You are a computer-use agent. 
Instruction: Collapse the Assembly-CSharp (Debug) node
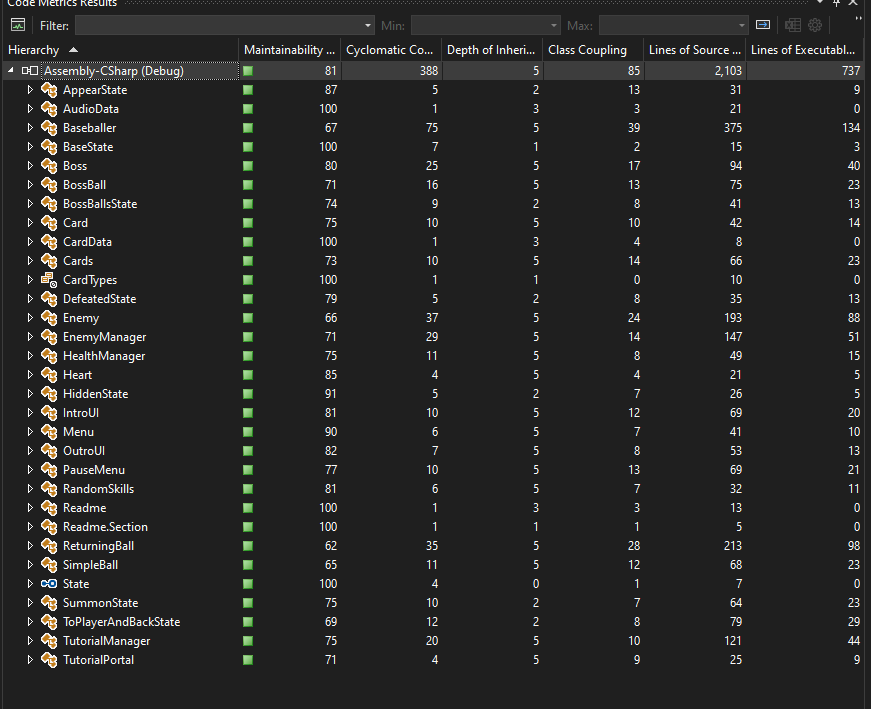11,71
